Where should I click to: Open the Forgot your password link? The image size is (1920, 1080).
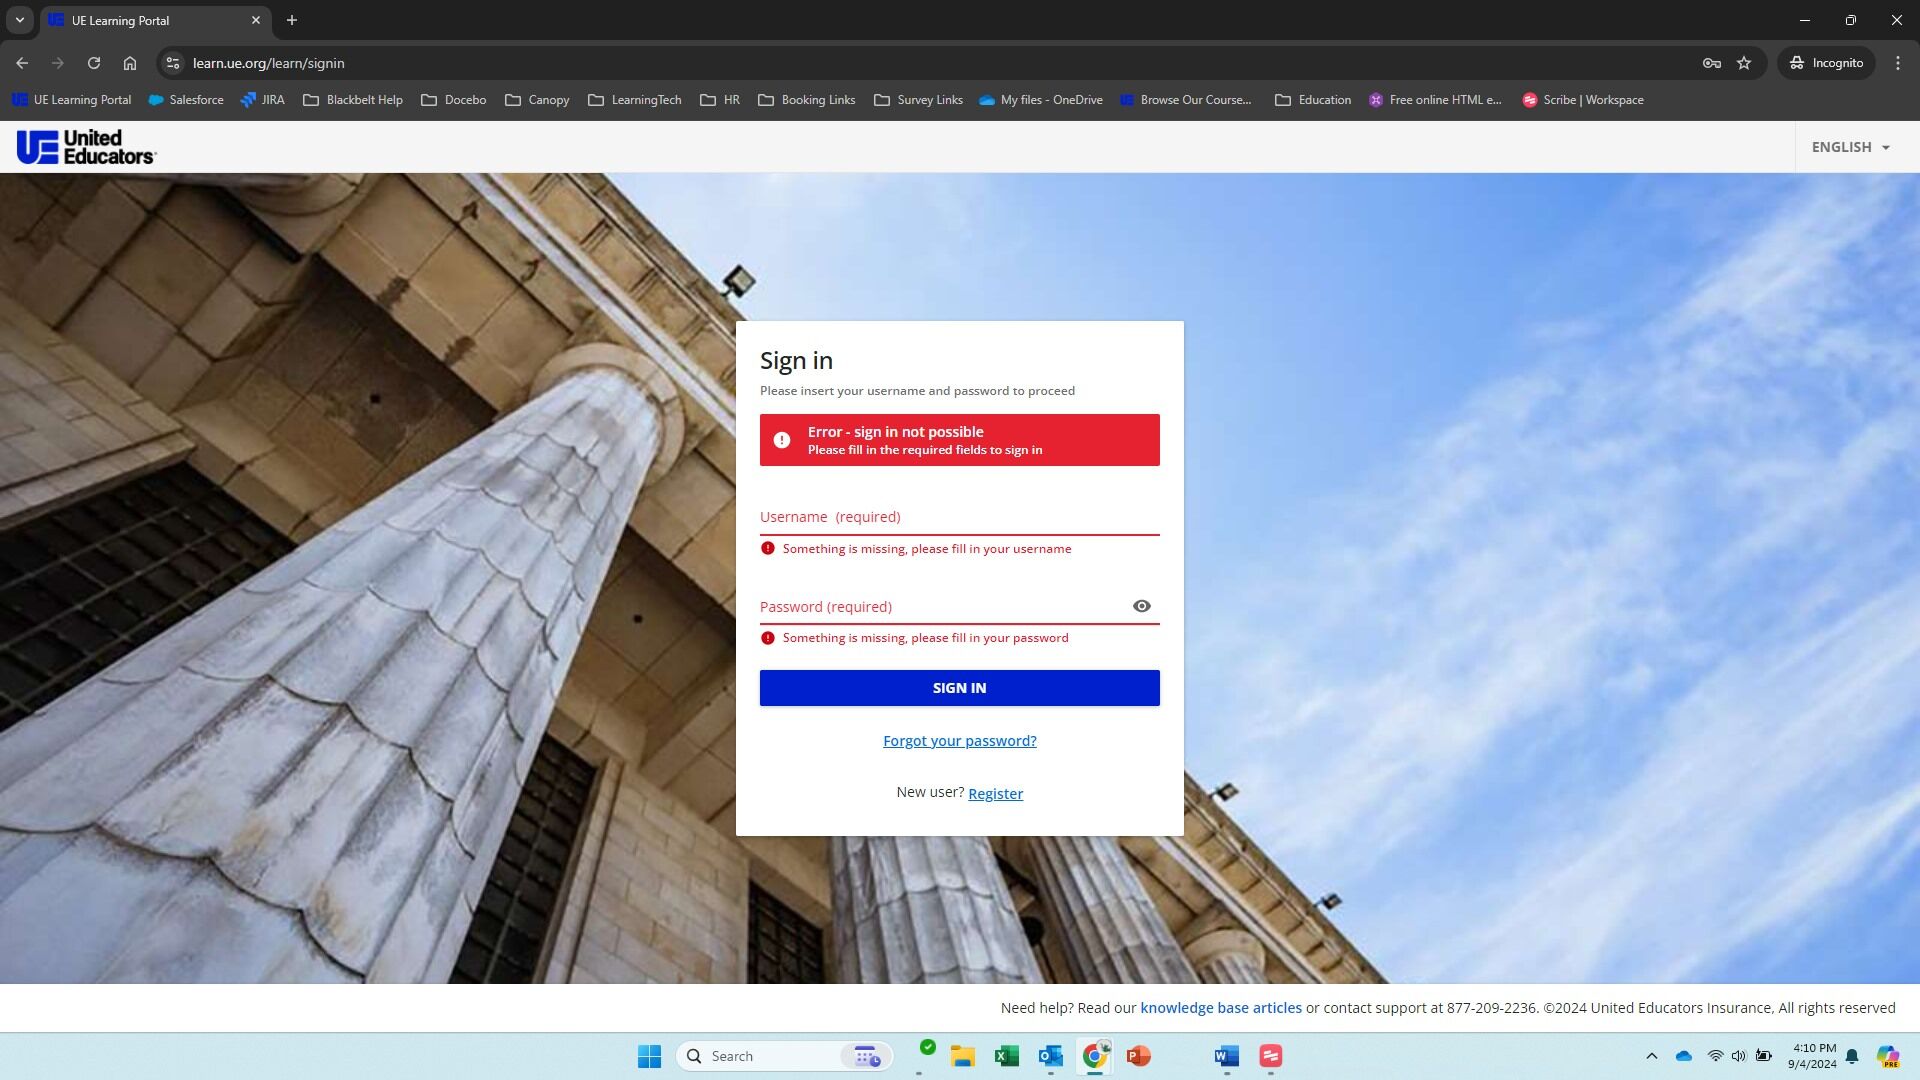959,741
